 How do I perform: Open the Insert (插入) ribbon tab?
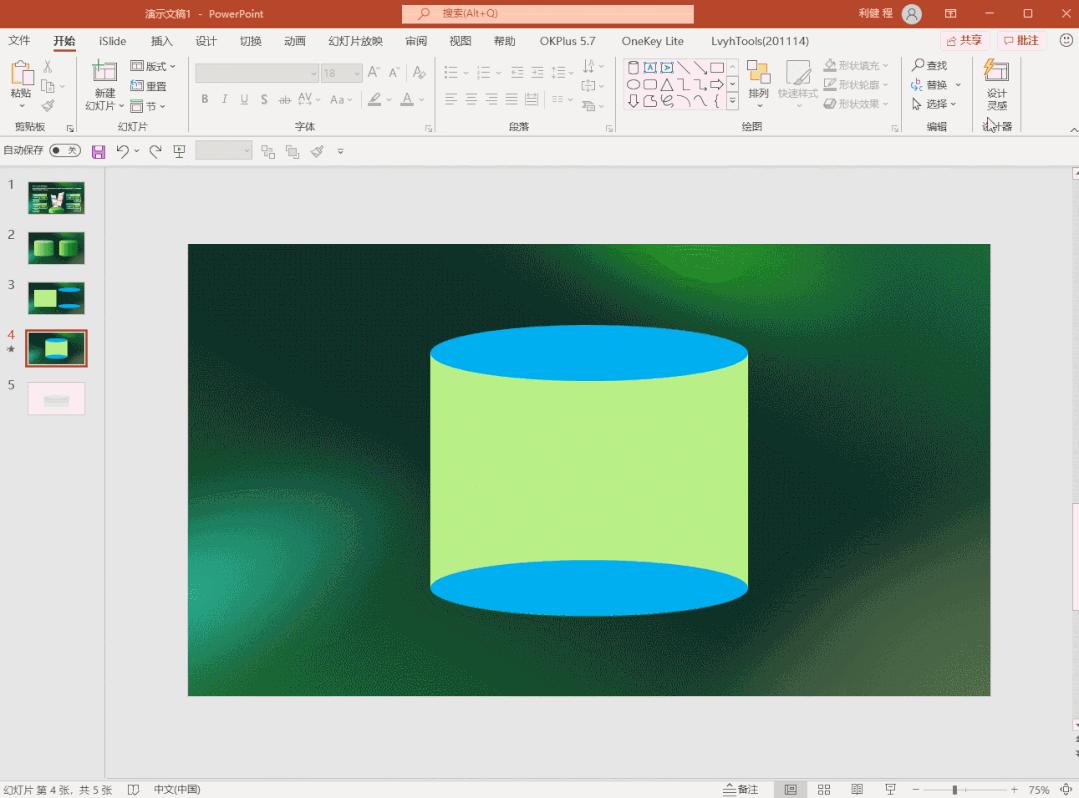click(161, 41)
